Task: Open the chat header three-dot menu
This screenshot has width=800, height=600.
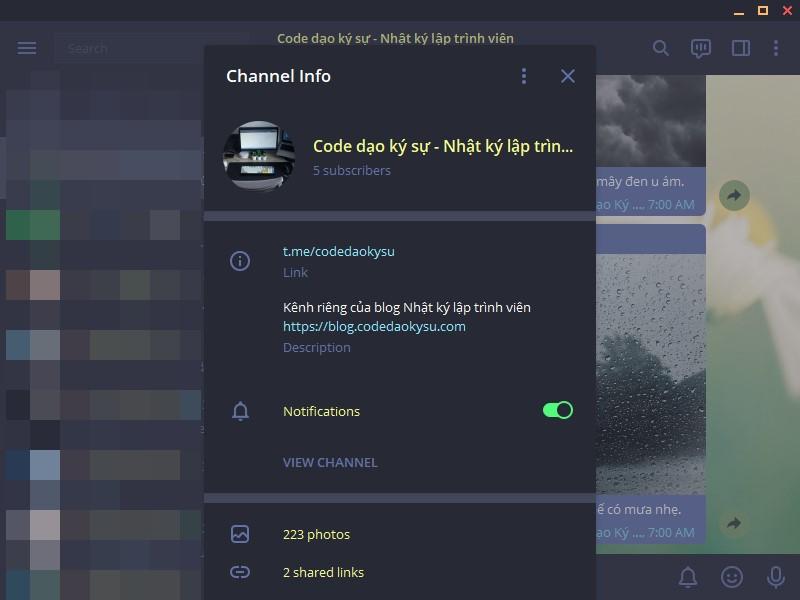Action: point(776,48)
